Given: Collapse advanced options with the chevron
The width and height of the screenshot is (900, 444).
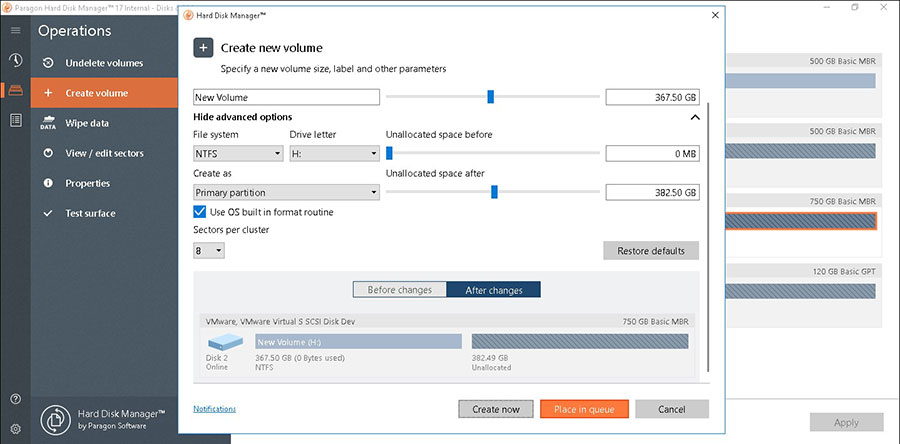Looking at the screenshot, I should 695,117.
